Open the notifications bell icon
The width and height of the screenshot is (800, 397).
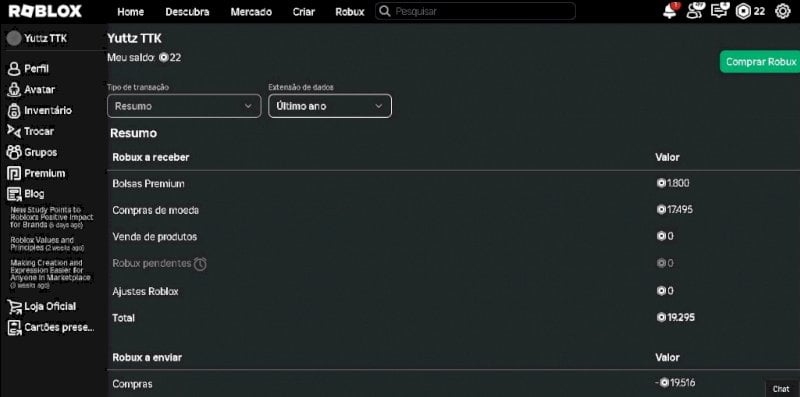(x=670, y=11)
